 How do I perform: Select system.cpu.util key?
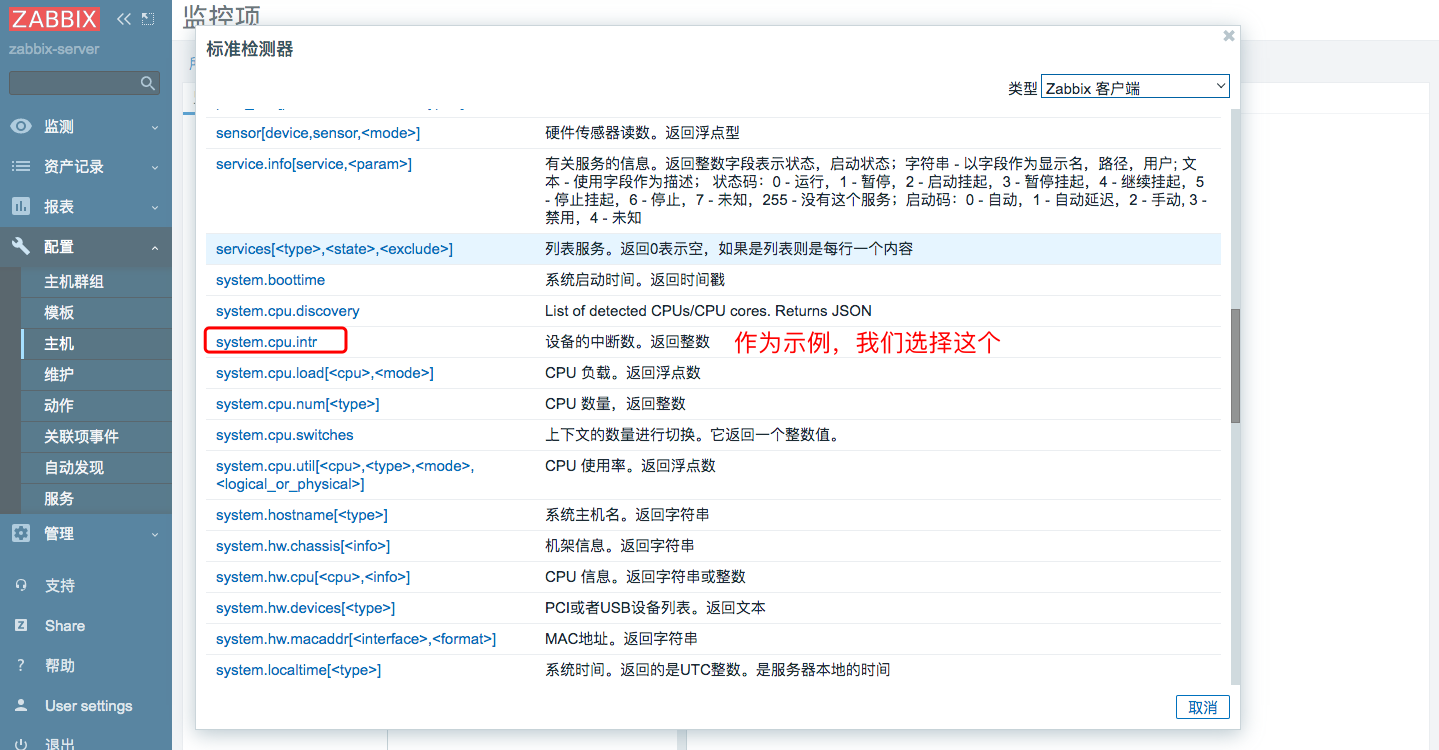point(345,475)
